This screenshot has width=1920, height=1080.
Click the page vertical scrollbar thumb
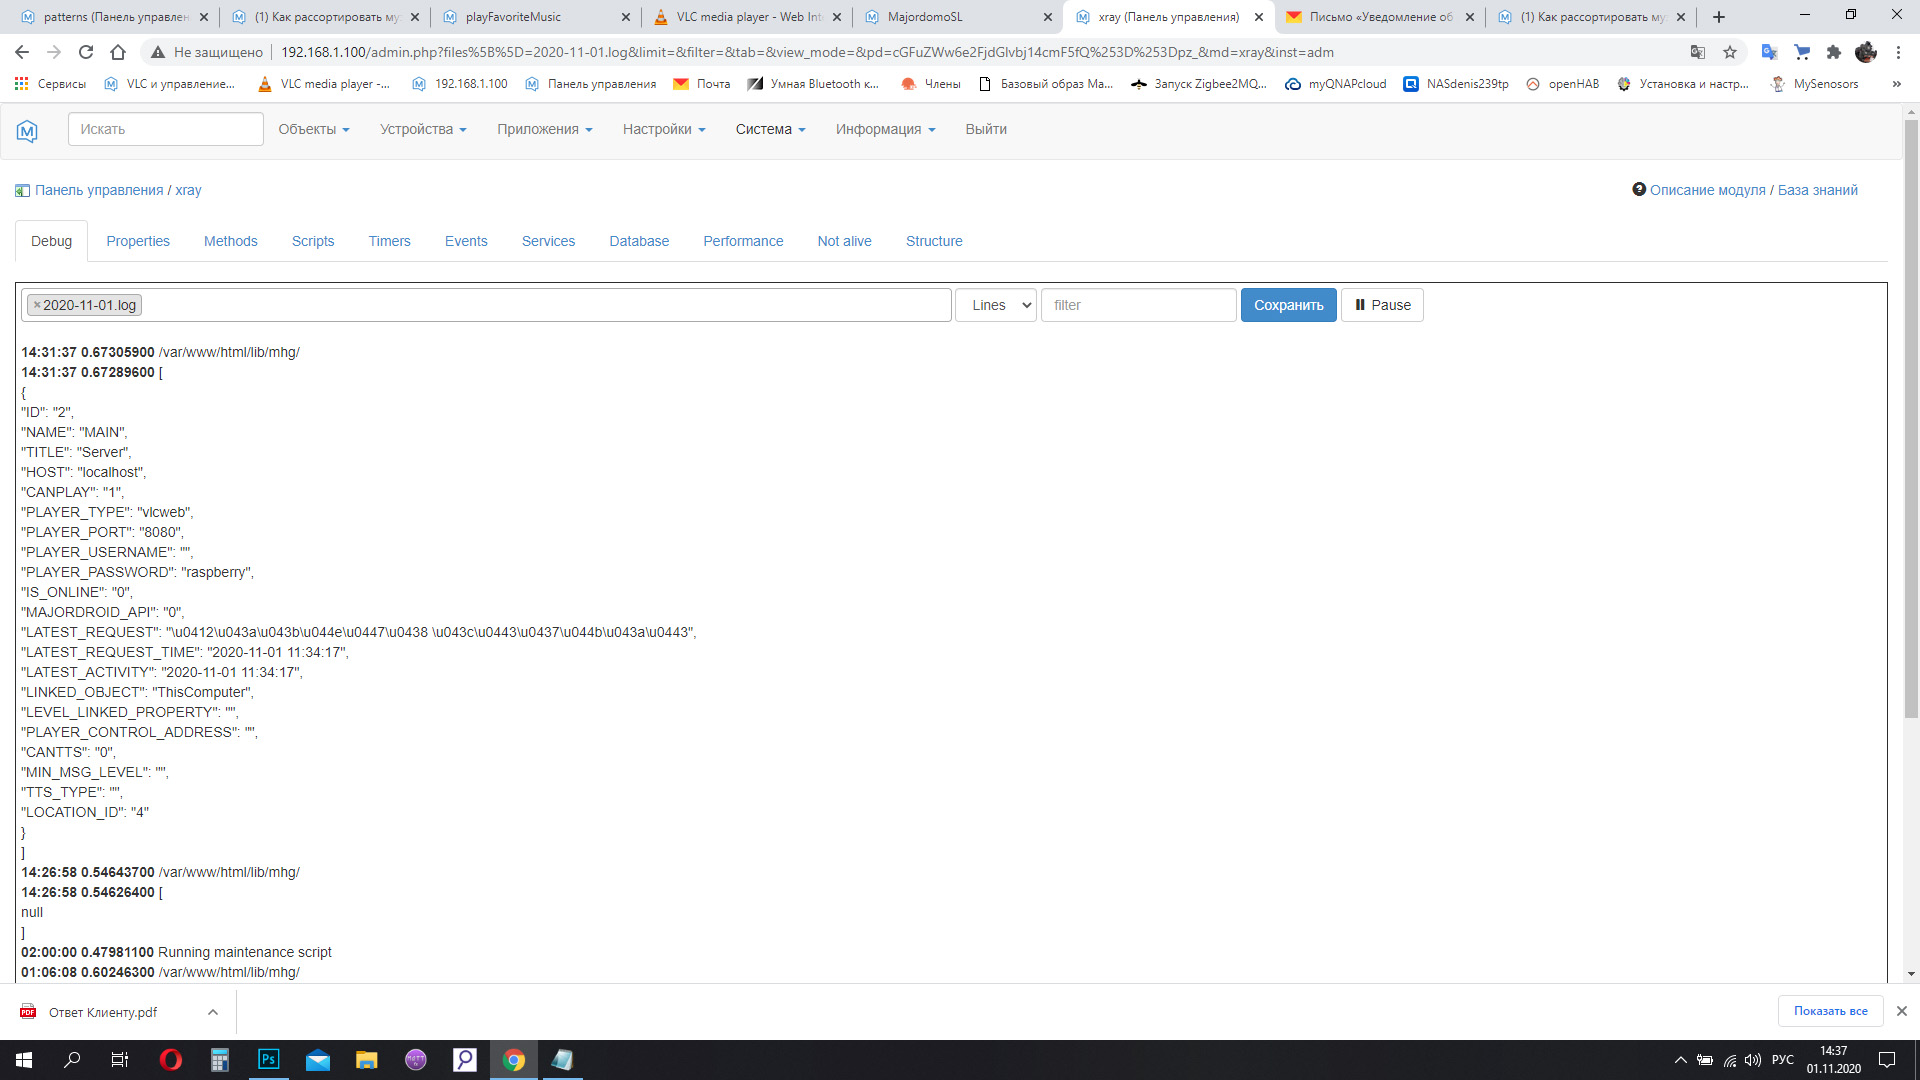1911,420
